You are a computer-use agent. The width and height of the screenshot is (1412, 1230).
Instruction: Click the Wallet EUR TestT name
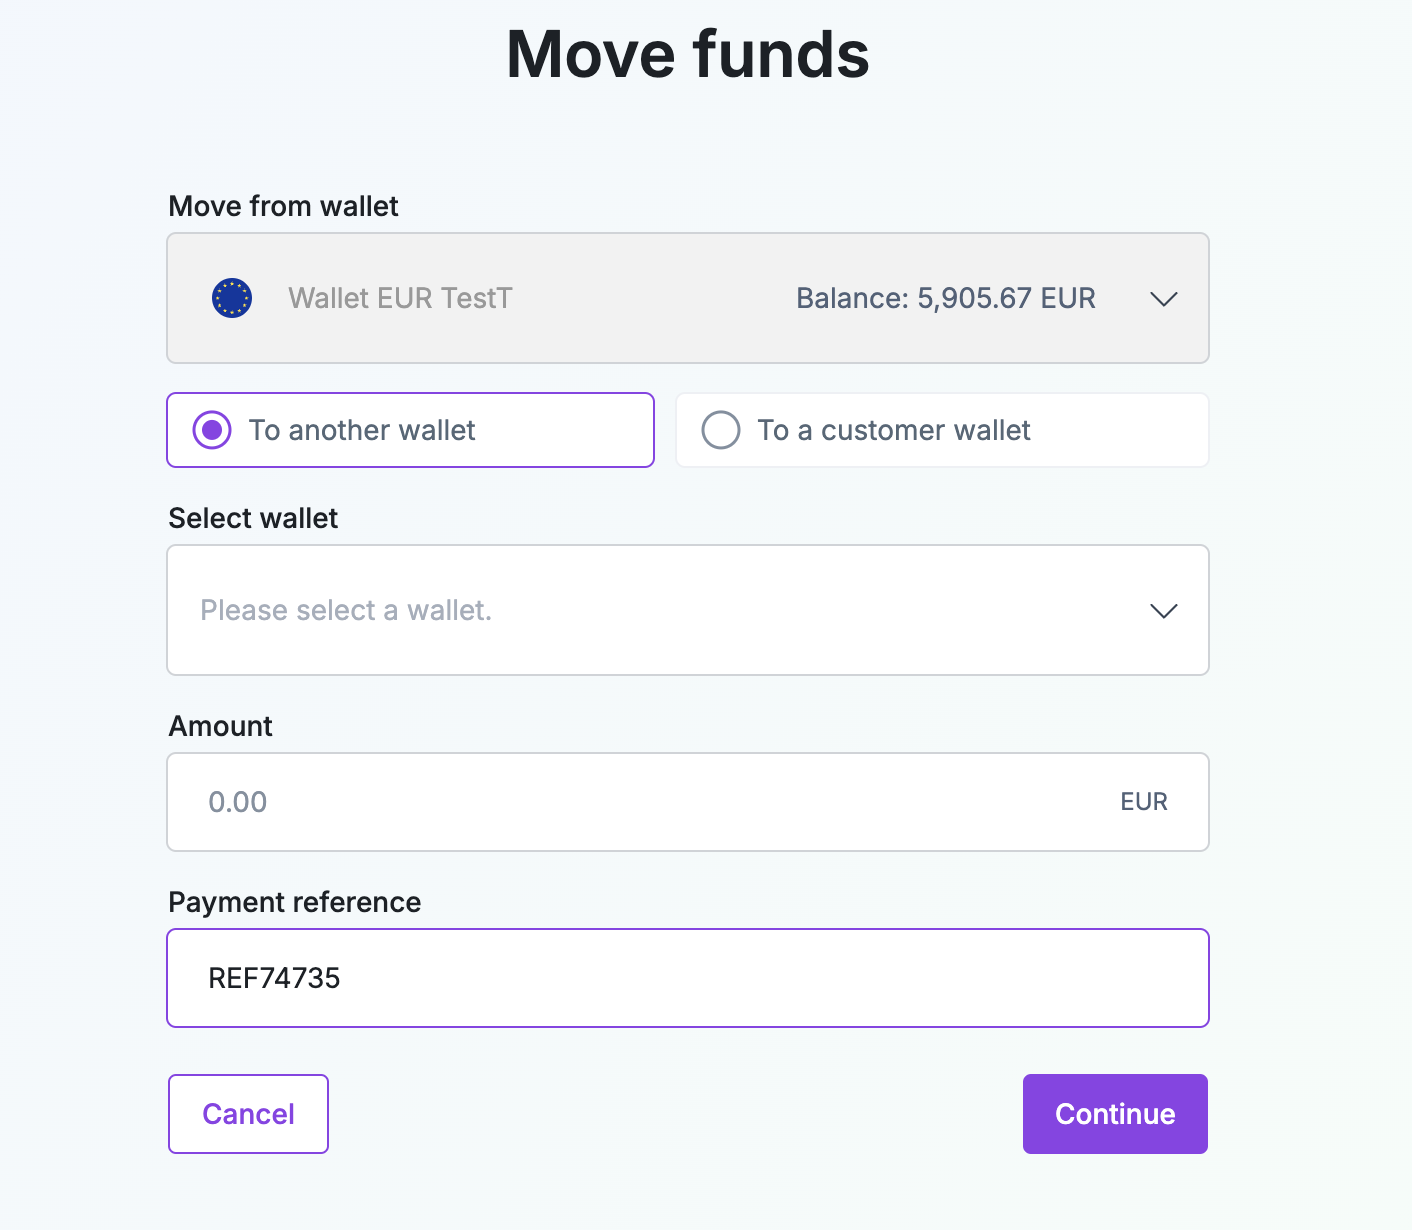[400, 298]
